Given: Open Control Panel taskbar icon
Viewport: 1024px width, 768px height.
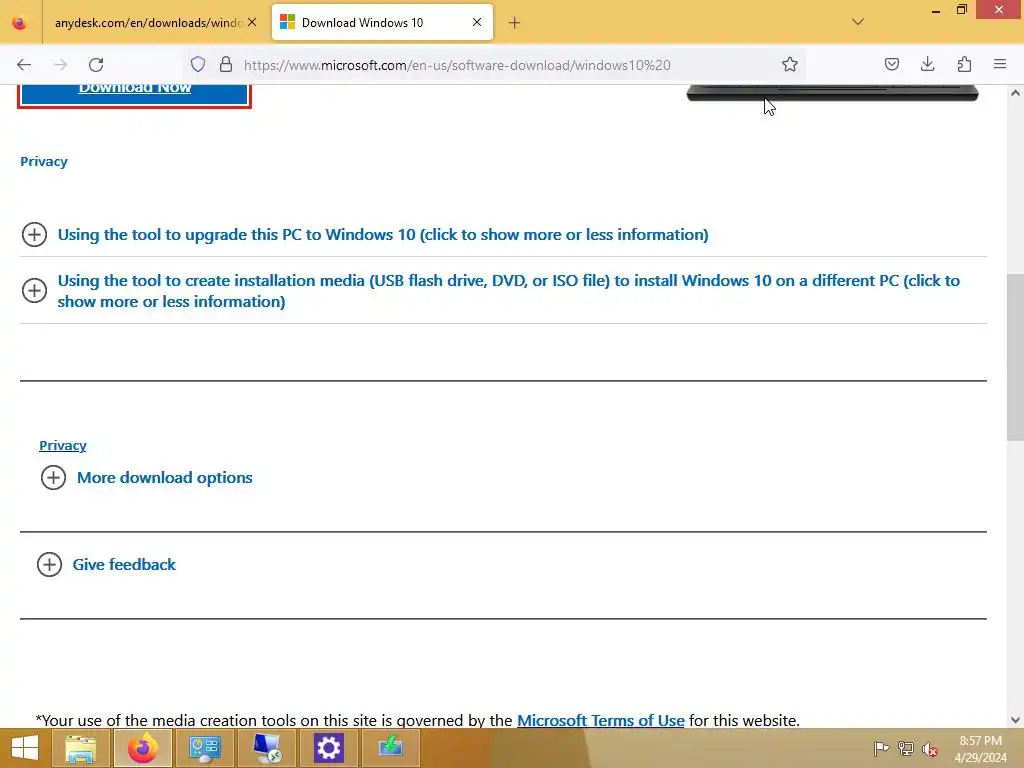Looking at the screenshot, I should [204, 748].
